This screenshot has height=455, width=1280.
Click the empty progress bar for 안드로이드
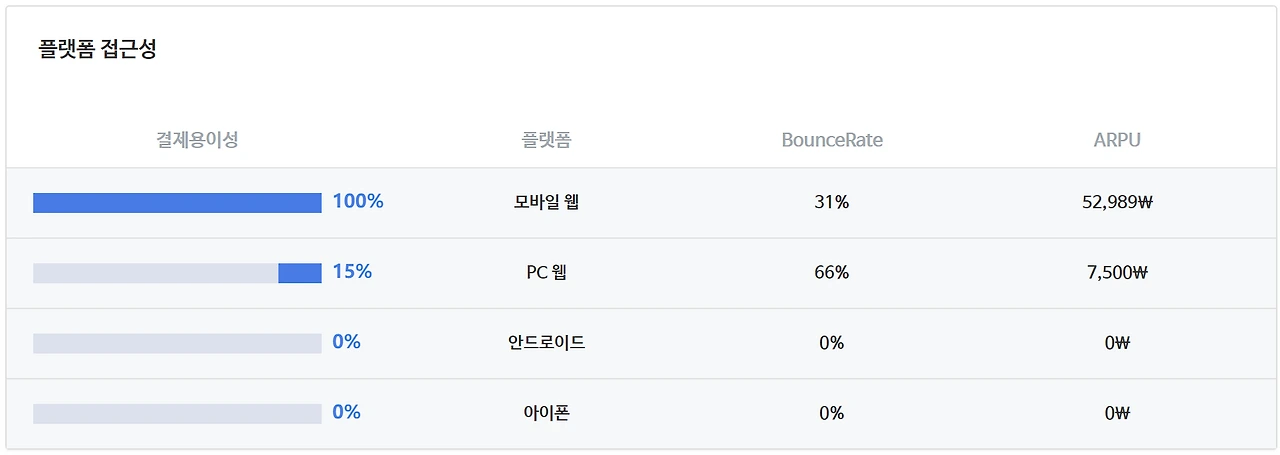click(177, 343)
